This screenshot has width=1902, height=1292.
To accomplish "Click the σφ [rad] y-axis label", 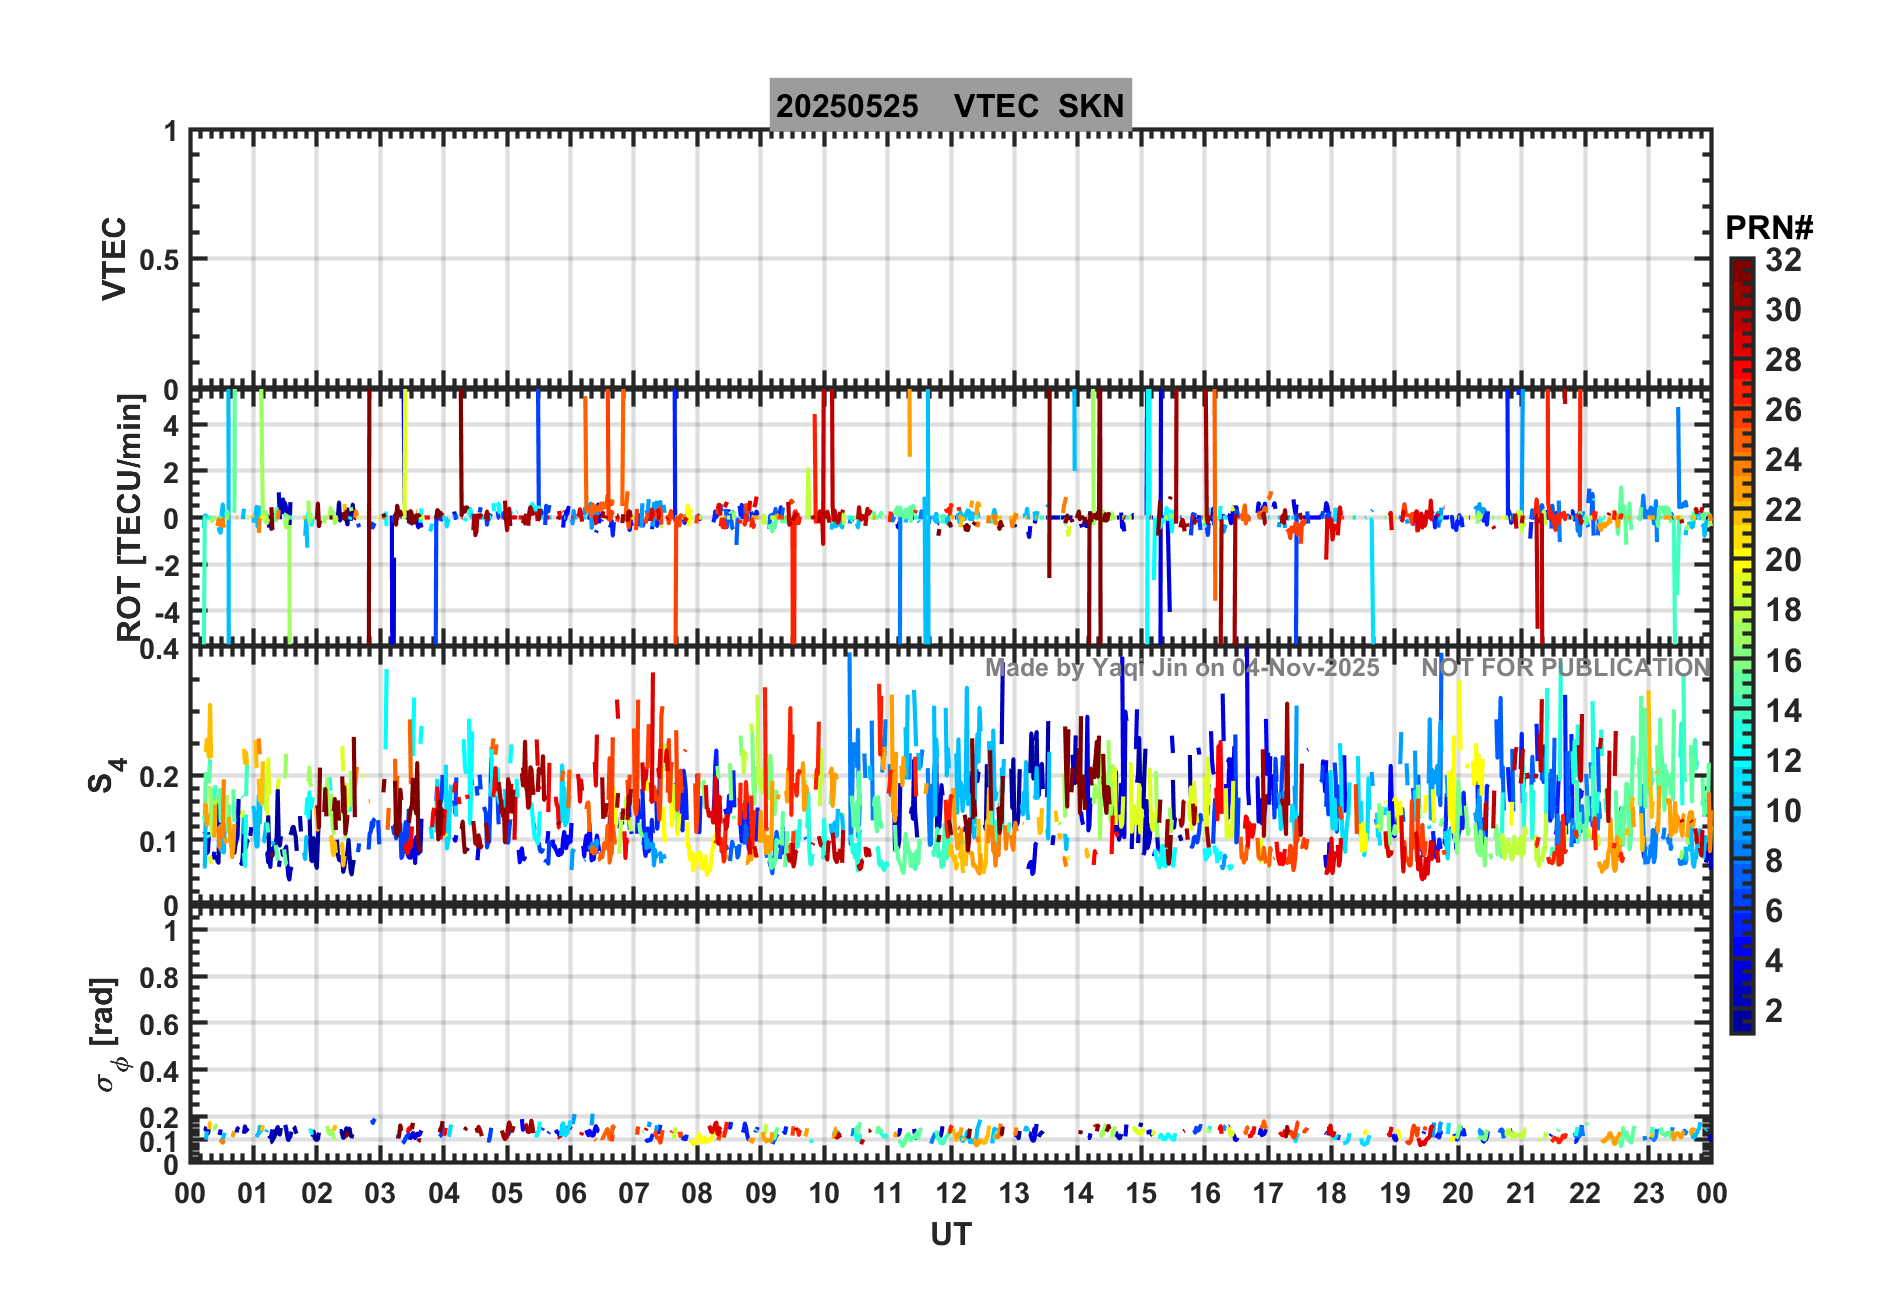I will pos(108,1035).
